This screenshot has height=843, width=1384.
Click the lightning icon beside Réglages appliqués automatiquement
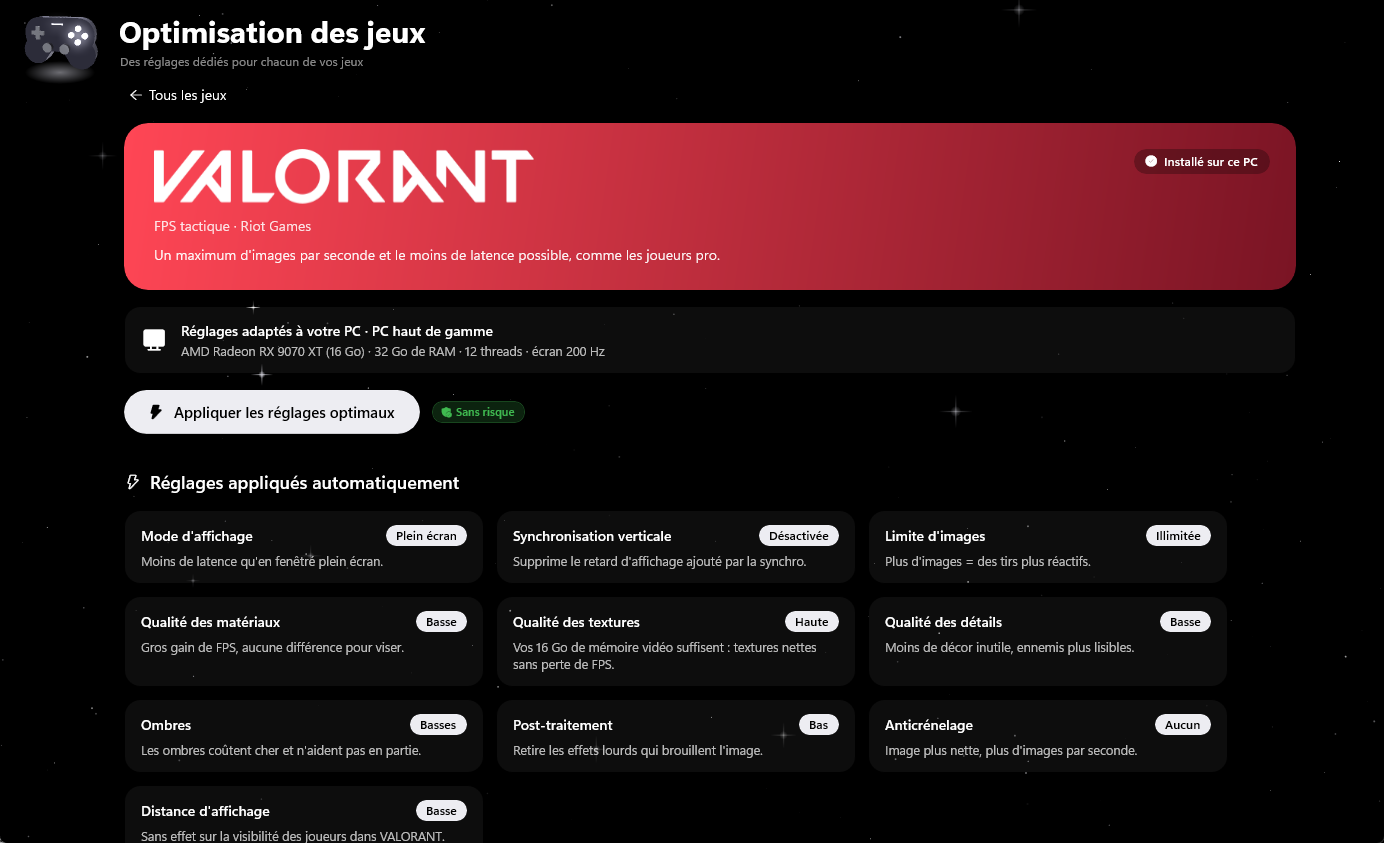133,483
